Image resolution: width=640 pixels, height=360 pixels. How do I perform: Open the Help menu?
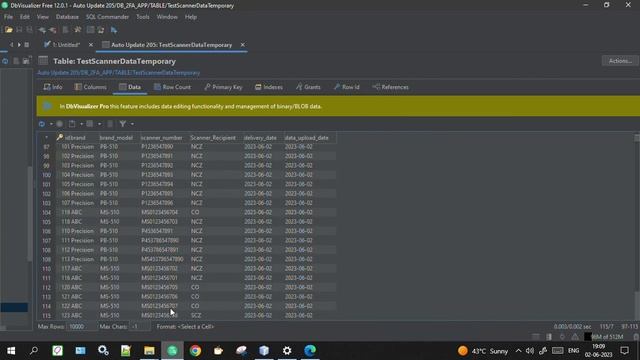pyautogui.click(x=191, y=17)
